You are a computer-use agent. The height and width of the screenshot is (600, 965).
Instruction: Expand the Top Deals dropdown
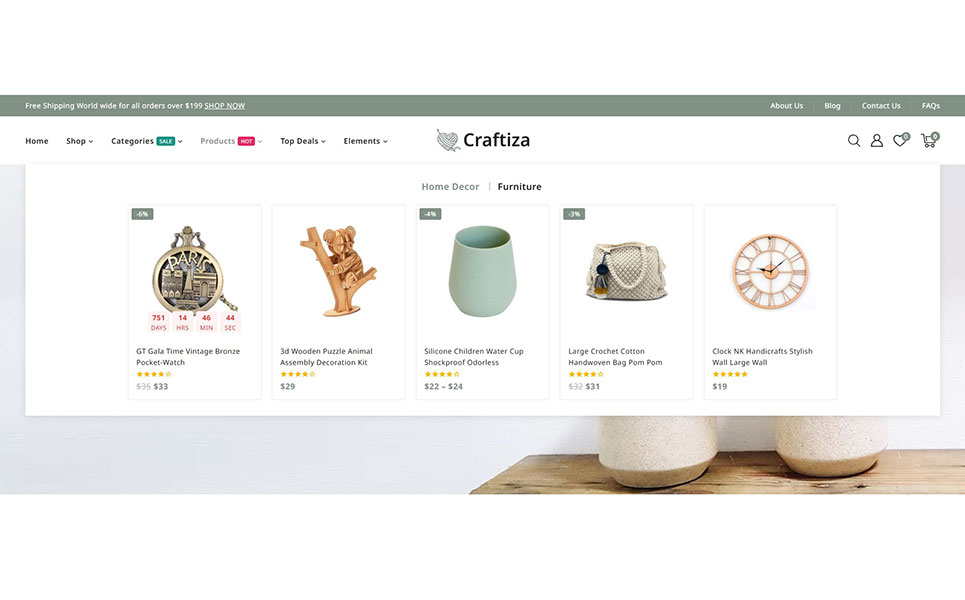click(303, 141)
